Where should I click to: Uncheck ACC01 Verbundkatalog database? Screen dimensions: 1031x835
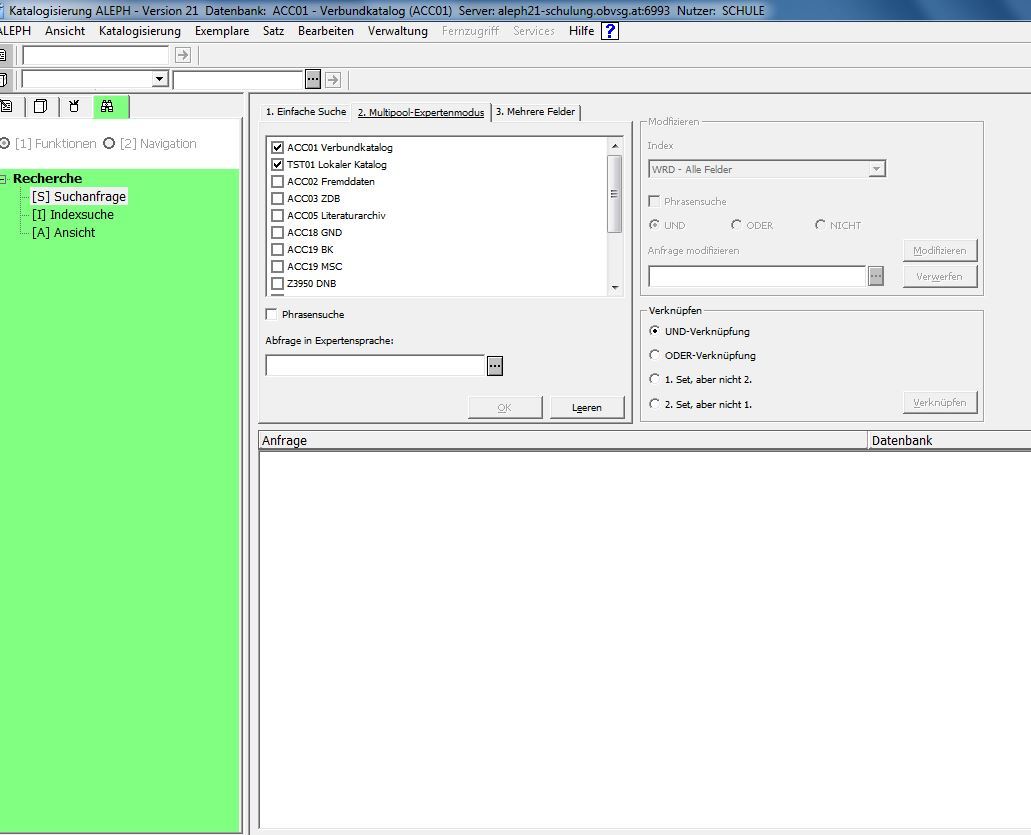tap(278, 148)
